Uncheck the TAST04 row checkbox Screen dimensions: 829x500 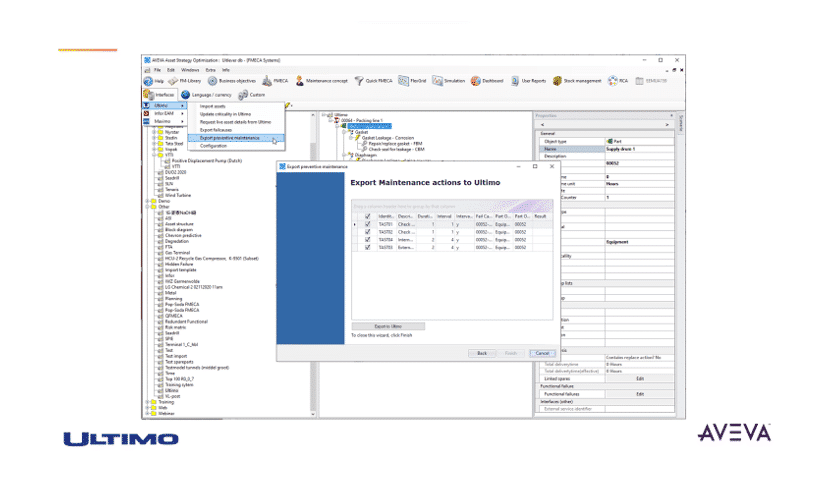(368, 239)
